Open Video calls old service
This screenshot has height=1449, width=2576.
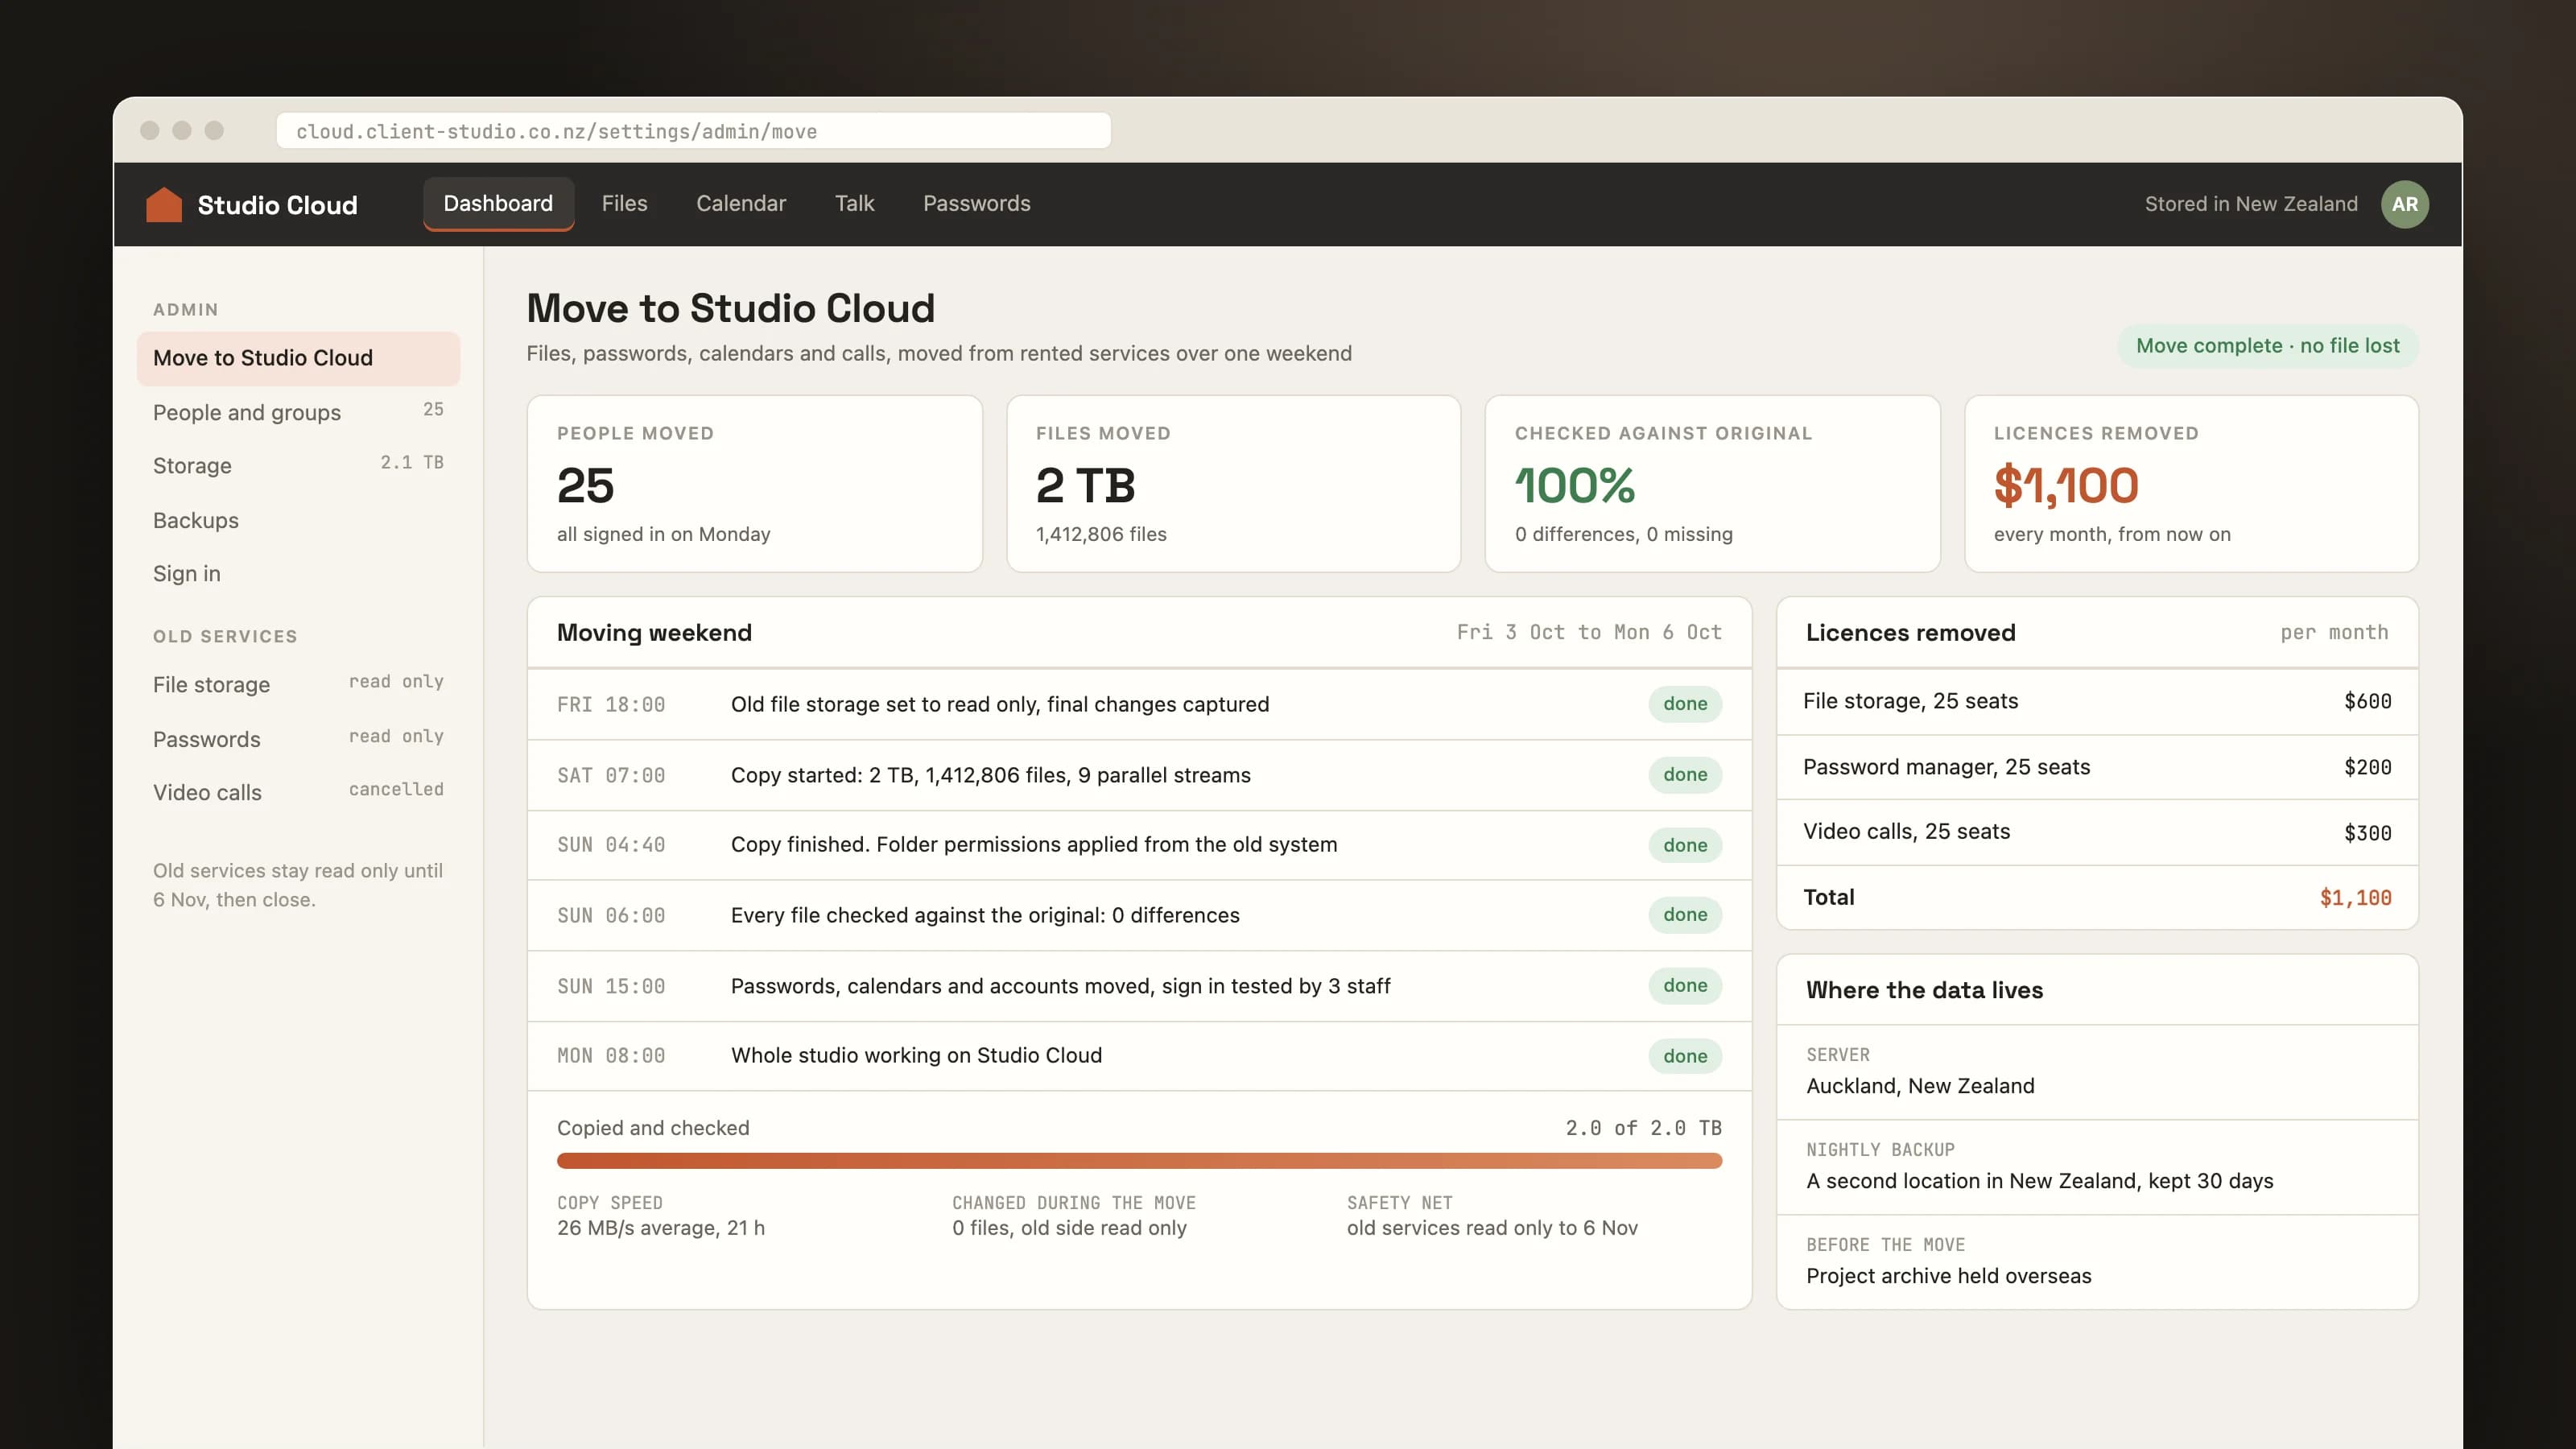[298, 792]
